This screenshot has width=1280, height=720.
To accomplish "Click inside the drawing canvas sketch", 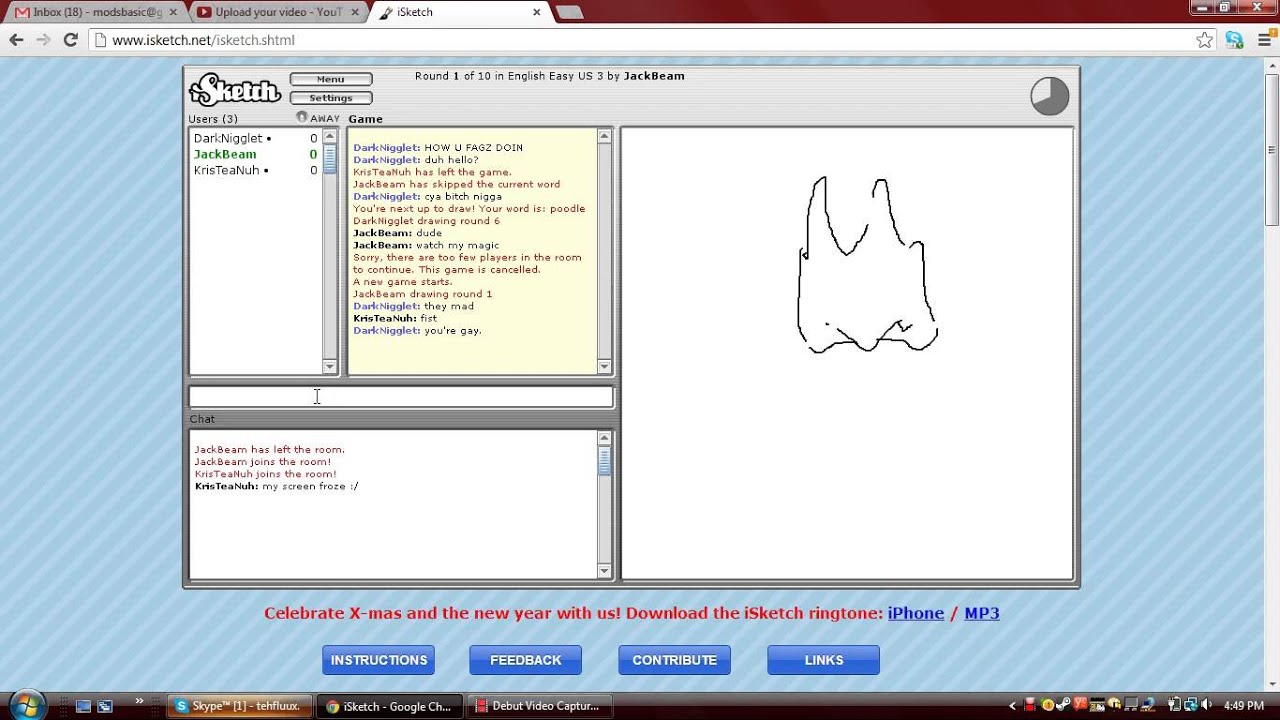I will coord(866,265).
